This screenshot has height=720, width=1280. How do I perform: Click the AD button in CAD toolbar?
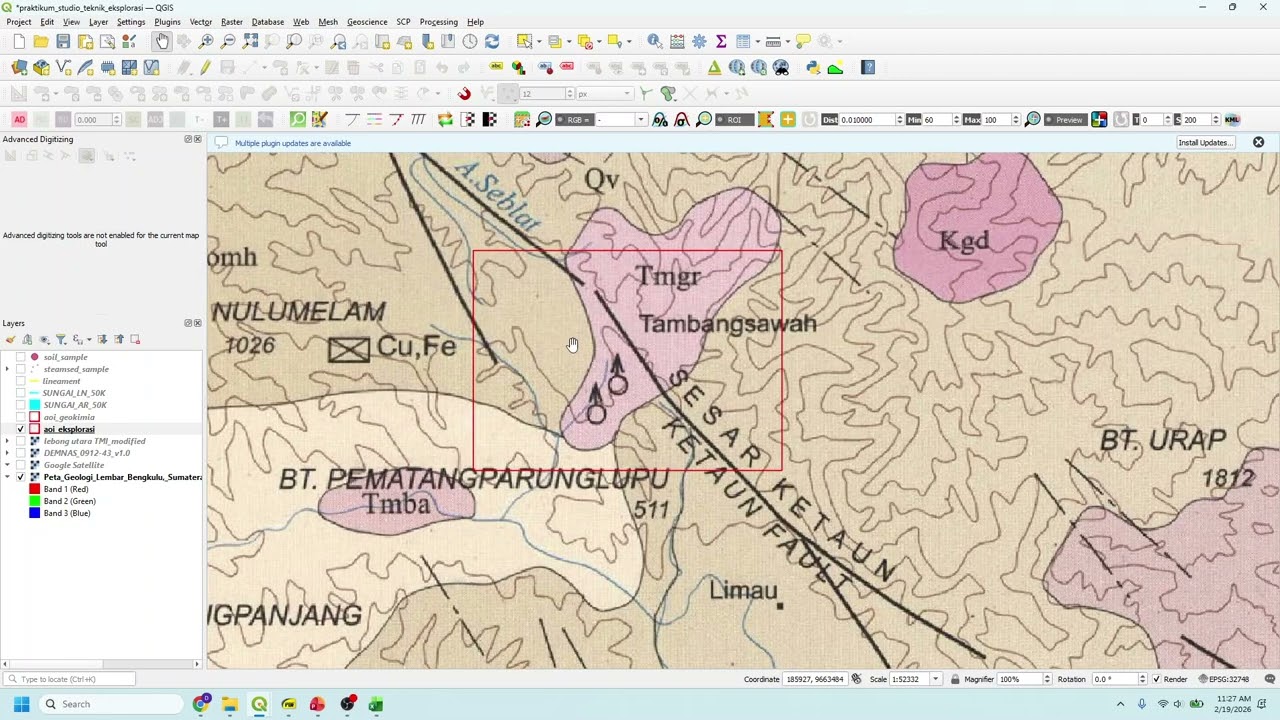point(19,119)
